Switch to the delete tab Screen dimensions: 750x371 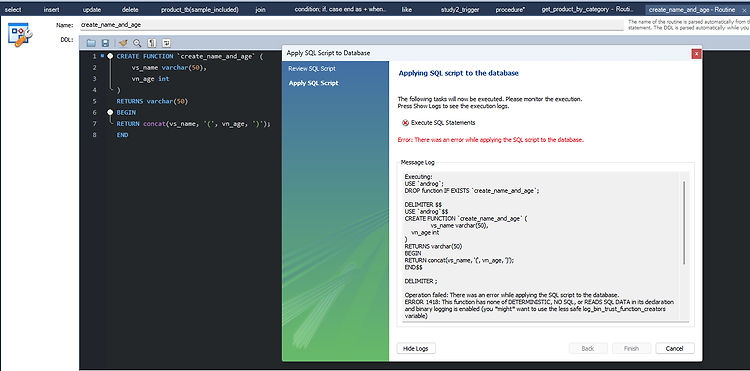[x=130, y=10]
